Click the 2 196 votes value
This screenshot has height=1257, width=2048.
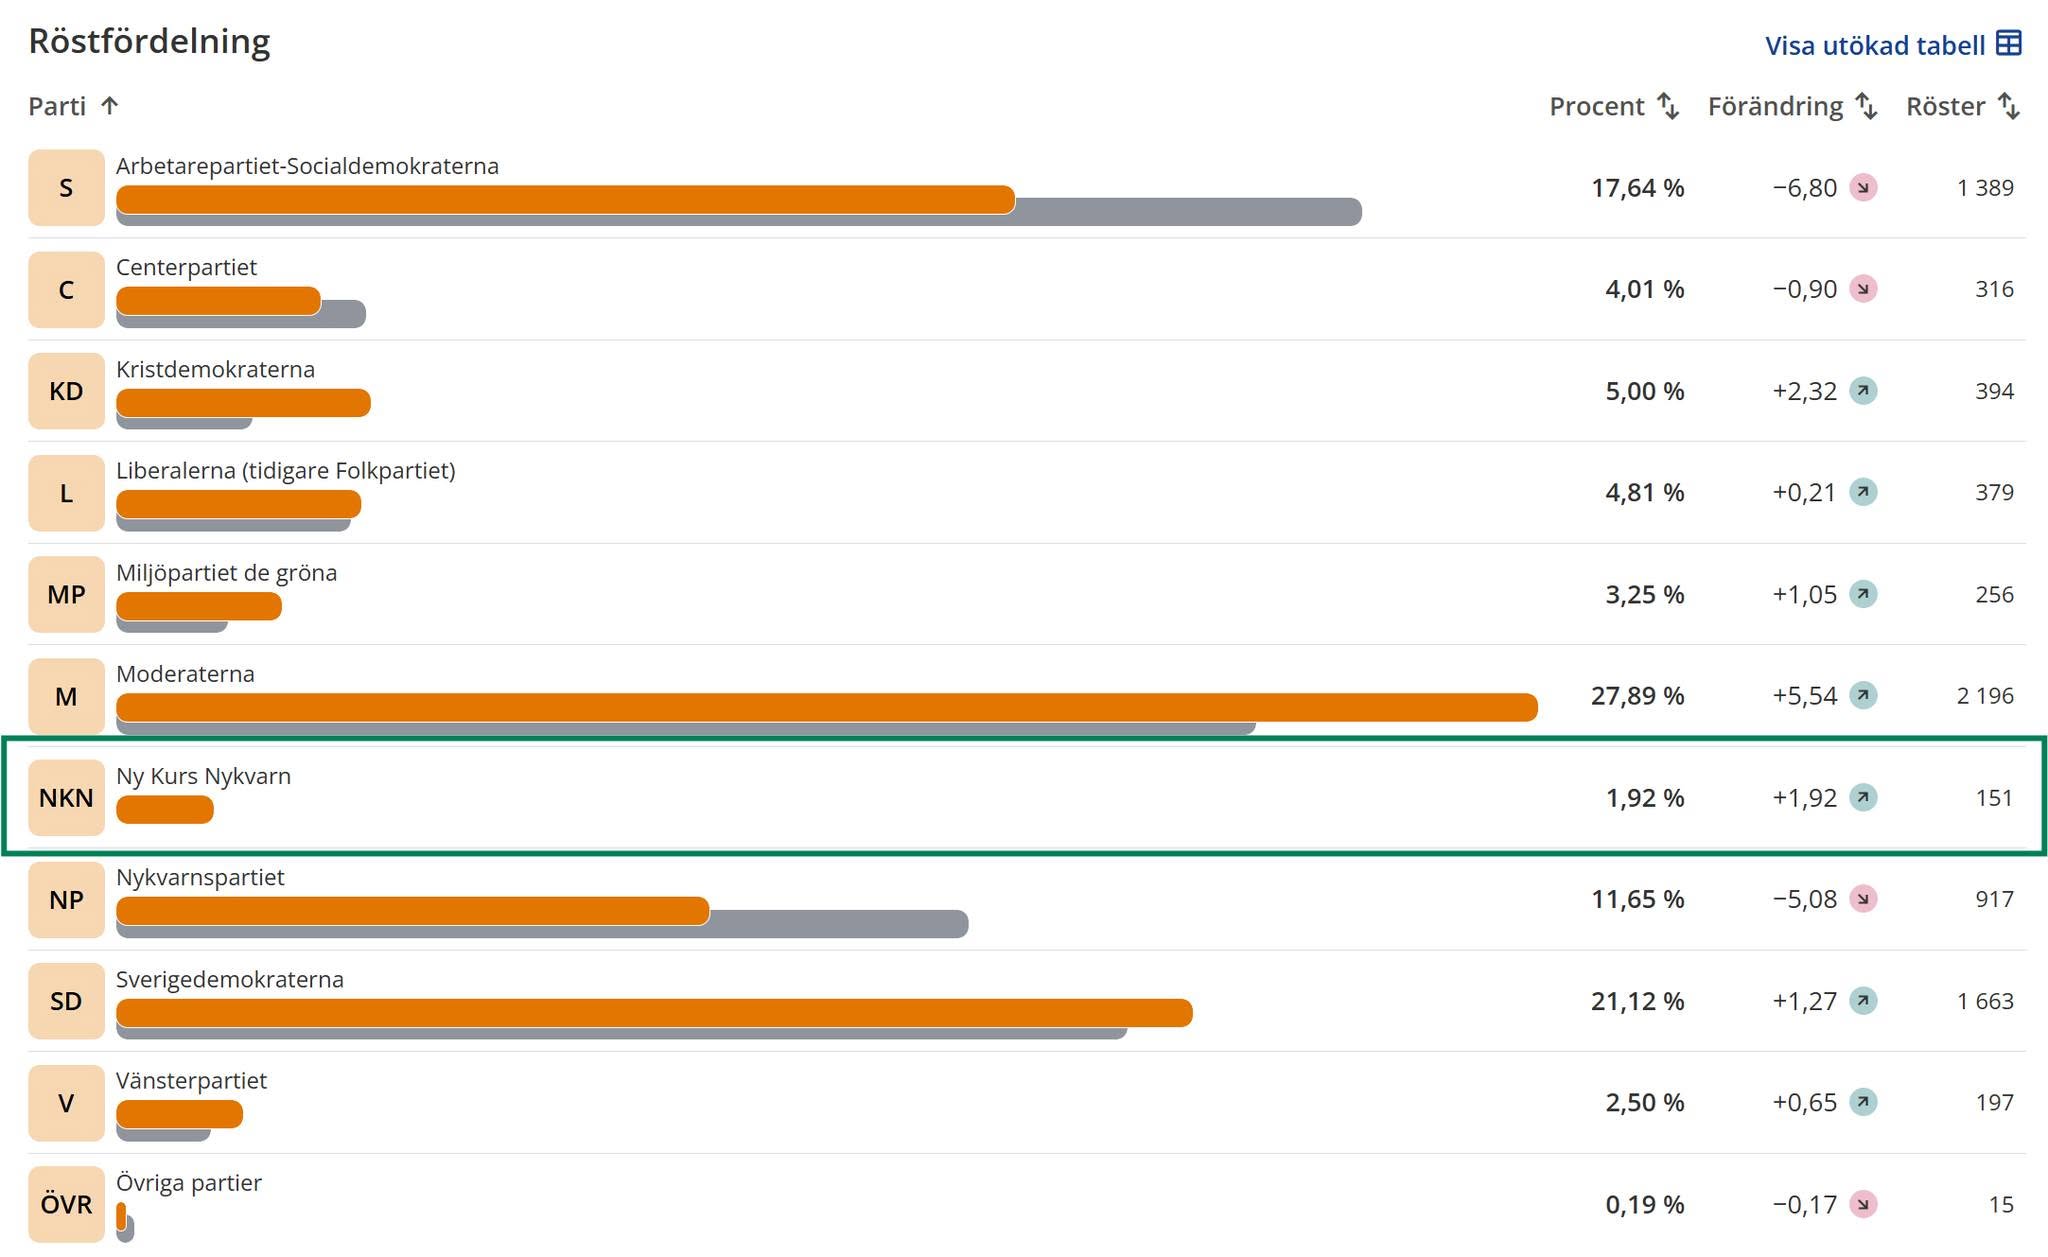pos(1985,696)
